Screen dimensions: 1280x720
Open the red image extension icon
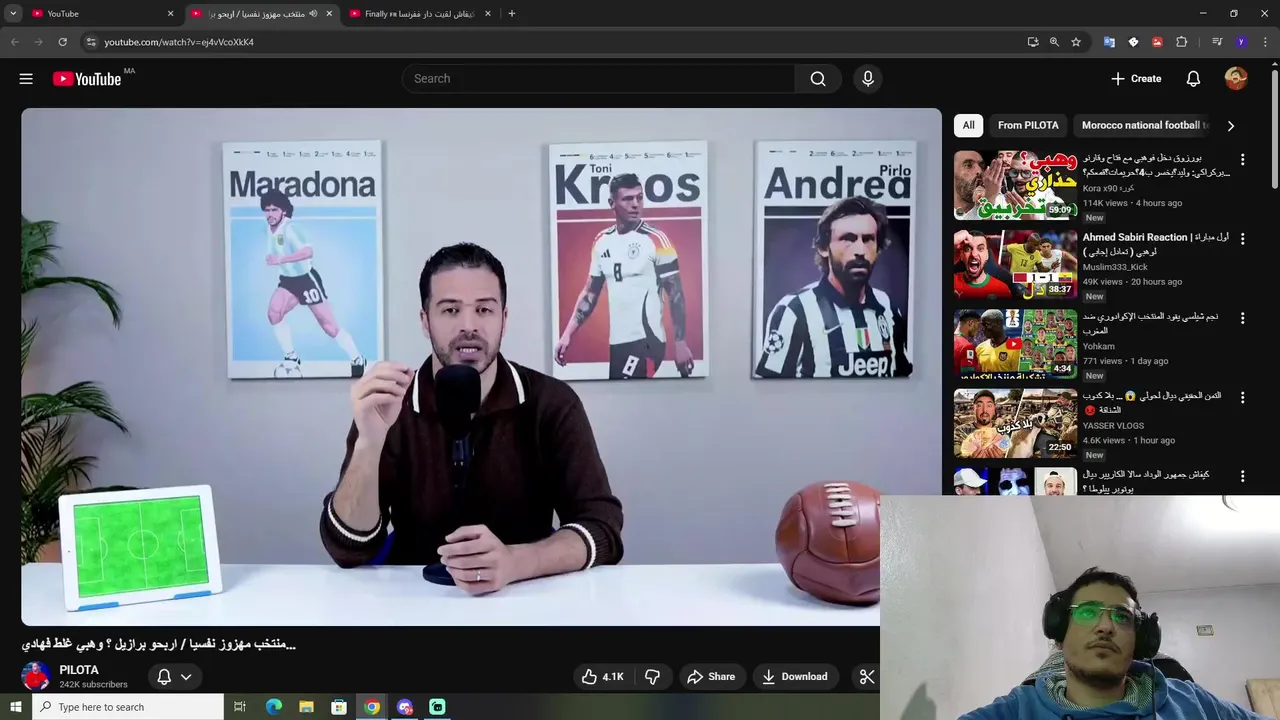point(1157,42)
